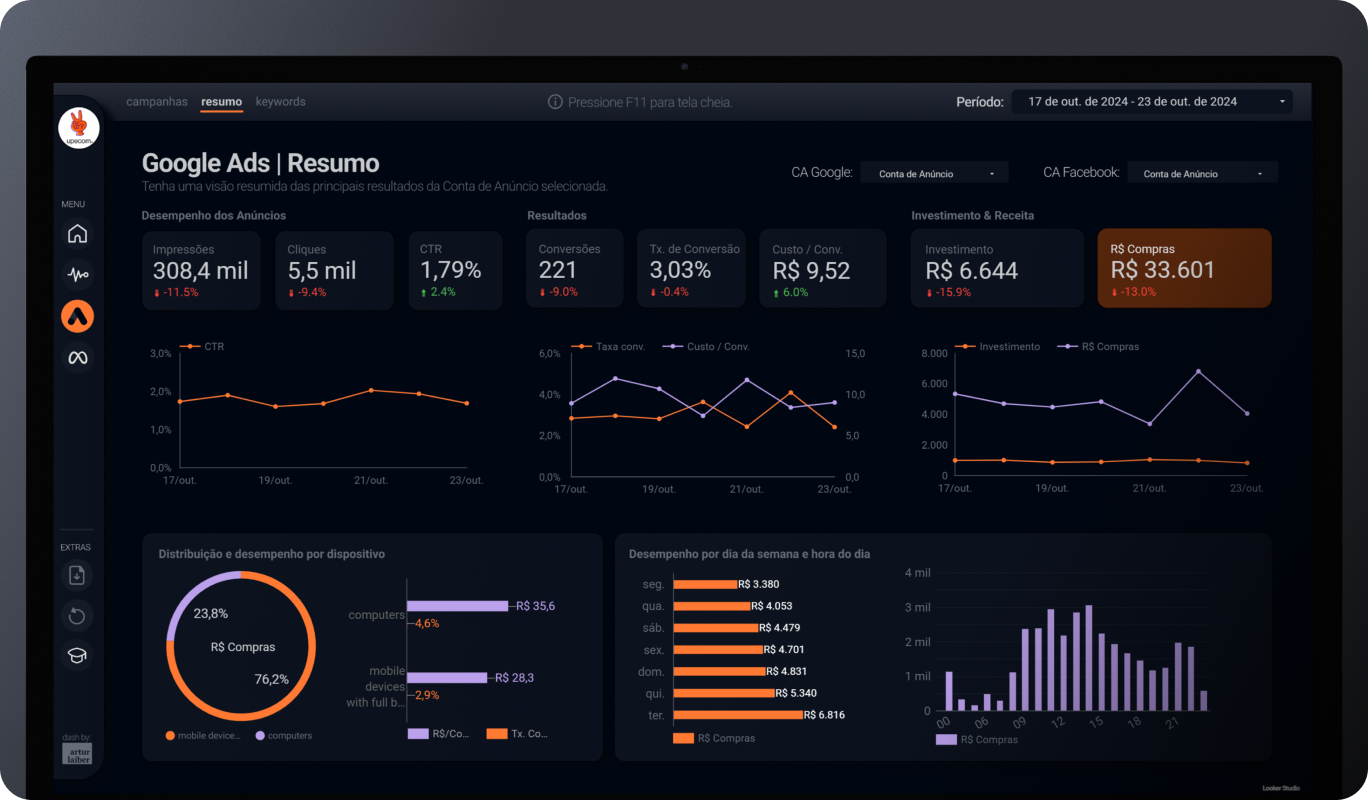Click the -15.9% change under Investimento

coord(948,292)
